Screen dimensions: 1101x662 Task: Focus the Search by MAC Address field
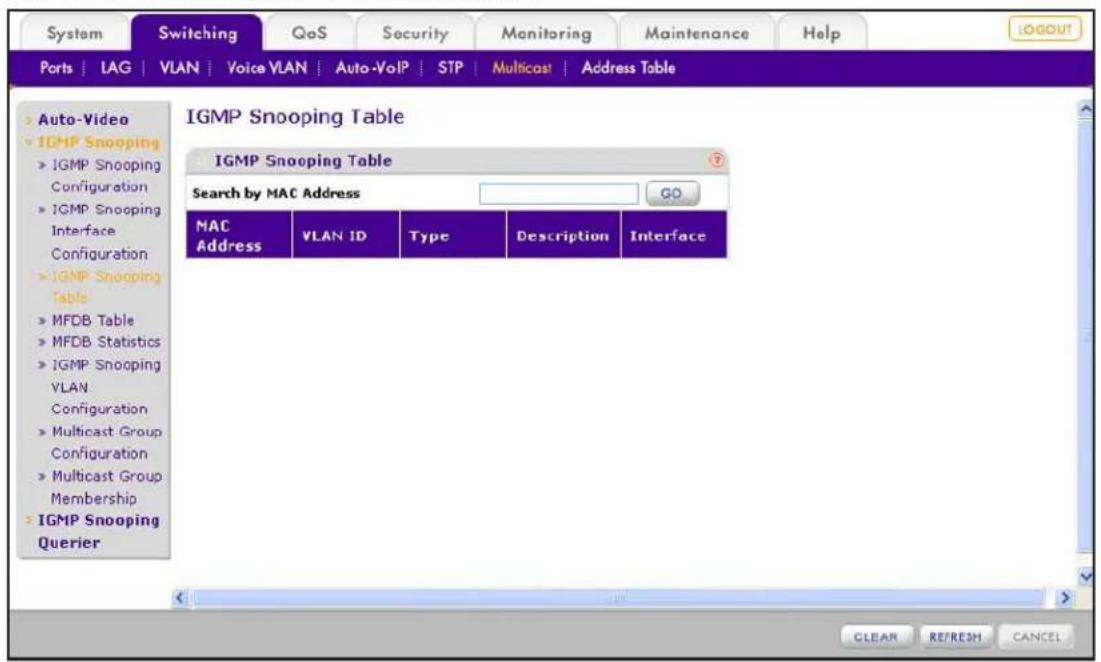[559, 194]
